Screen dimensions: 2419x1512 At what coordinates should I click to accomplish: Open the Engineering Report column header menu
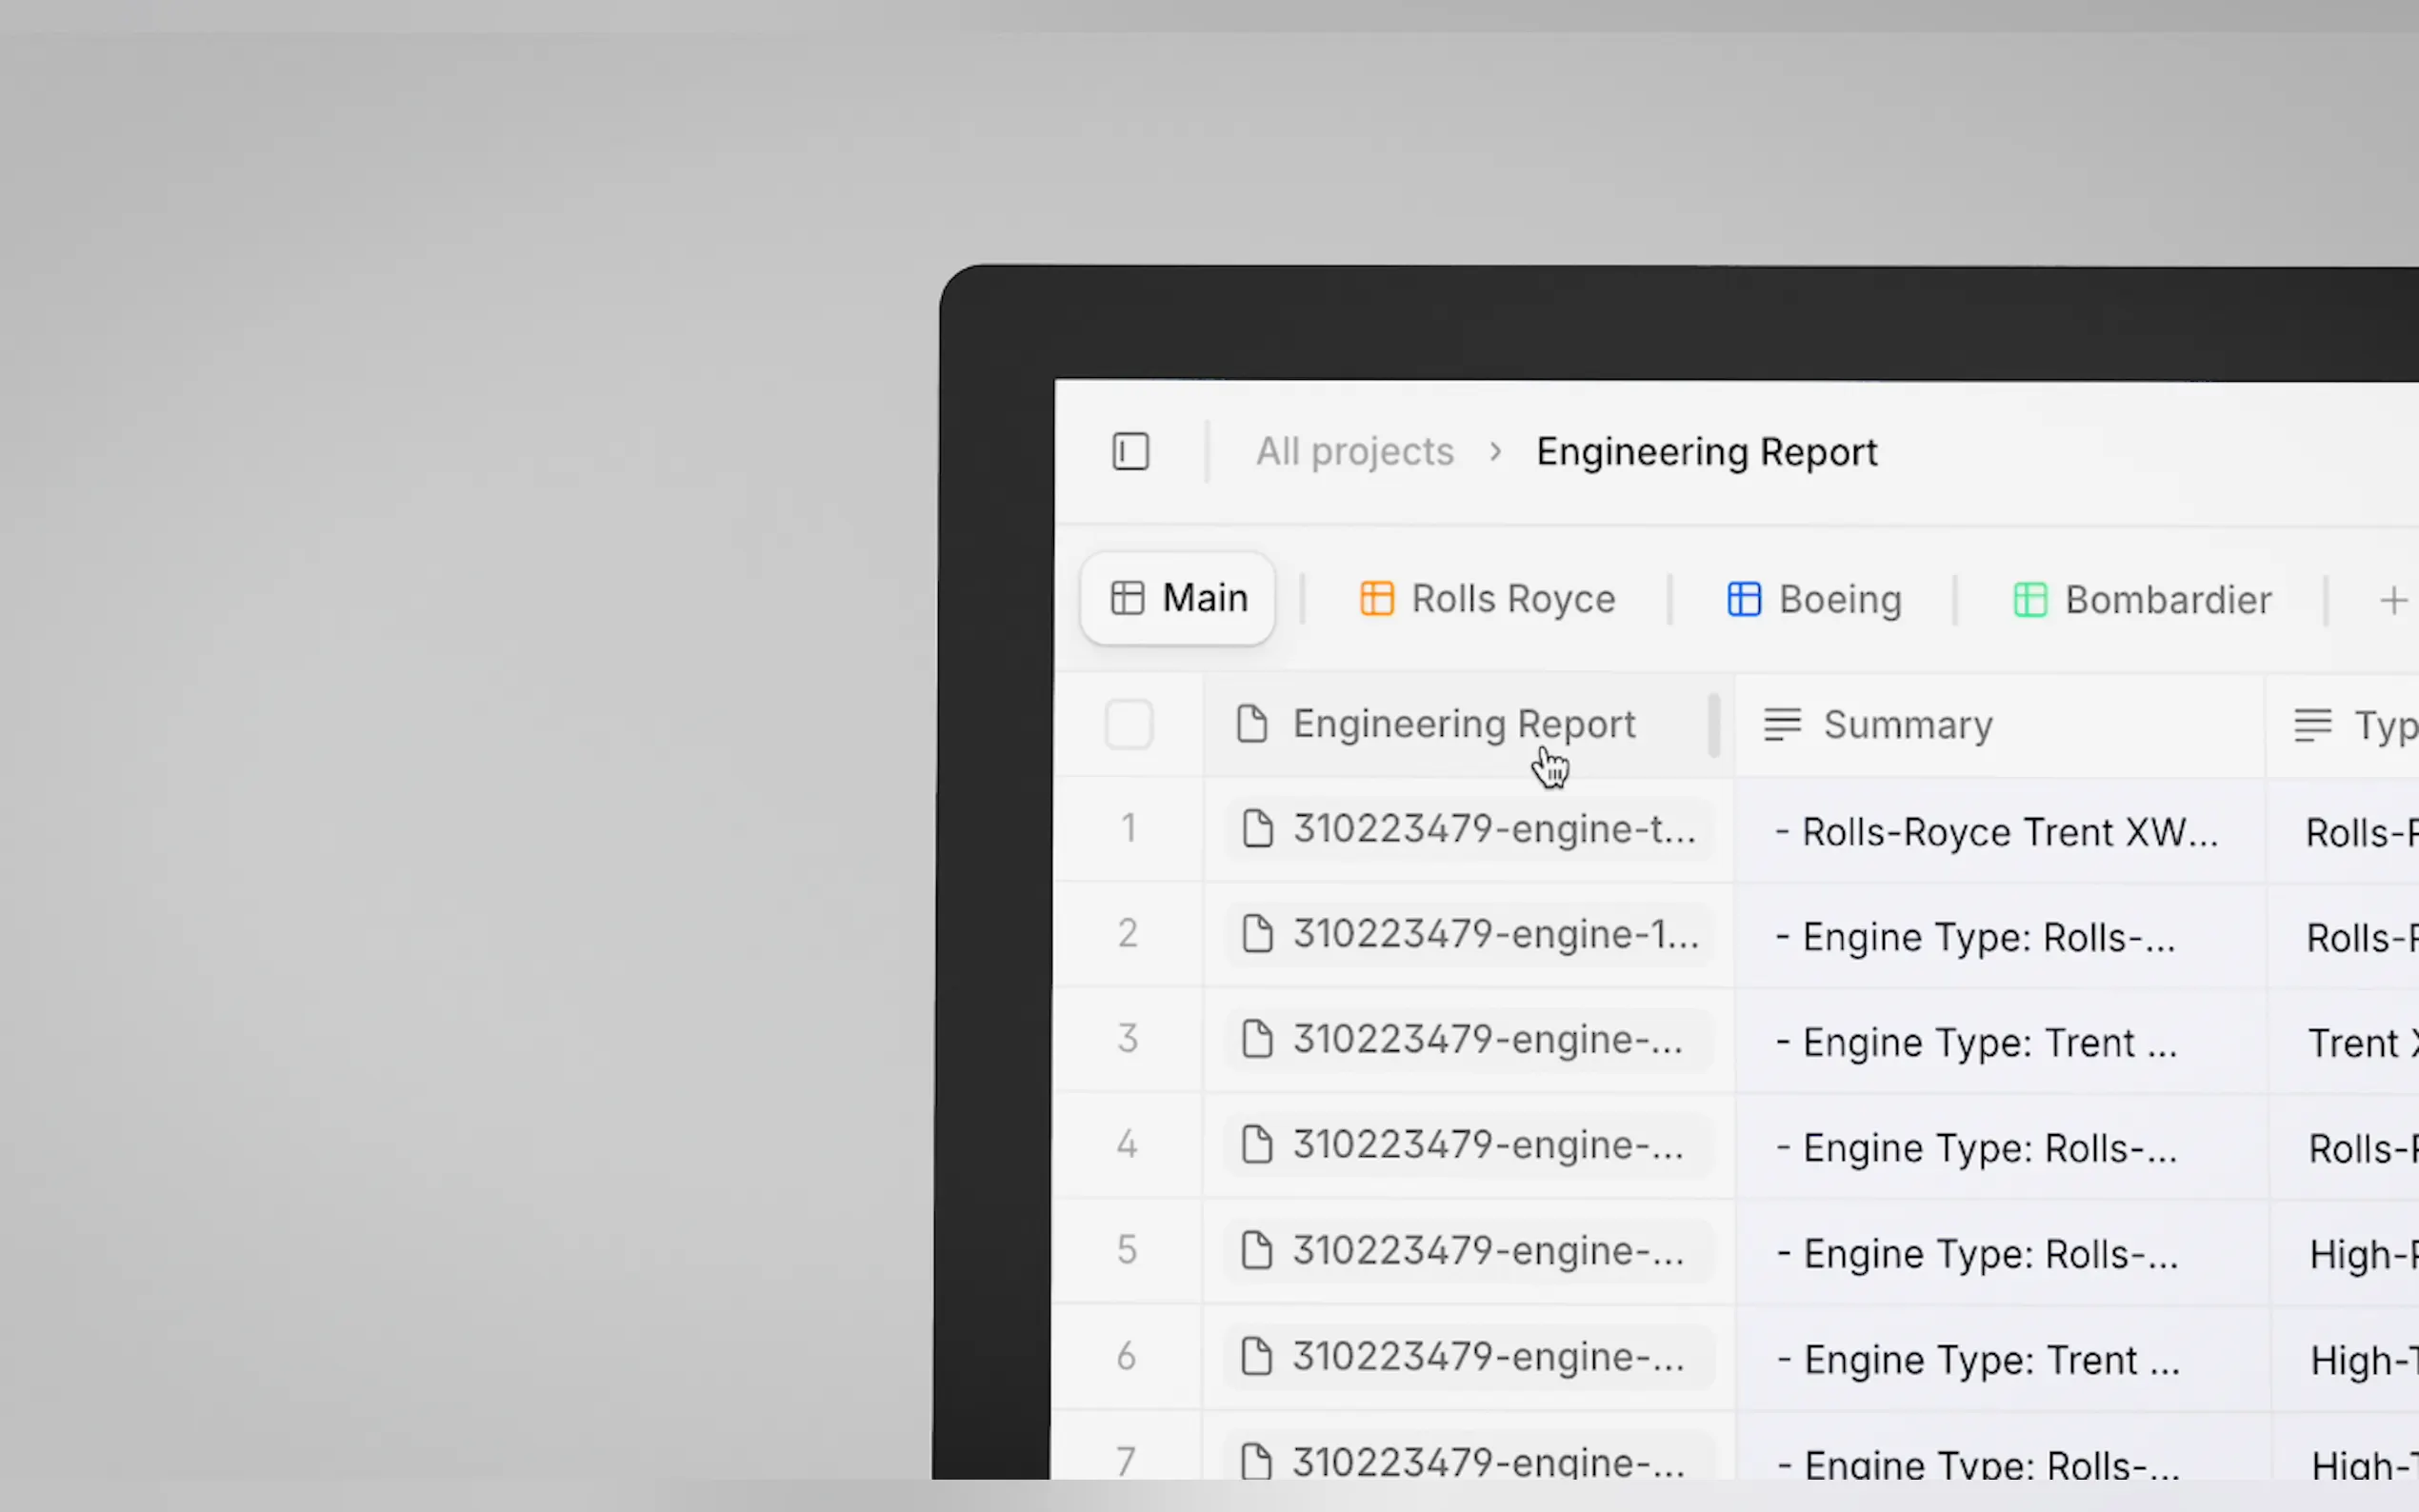(x=1463, y=724)
